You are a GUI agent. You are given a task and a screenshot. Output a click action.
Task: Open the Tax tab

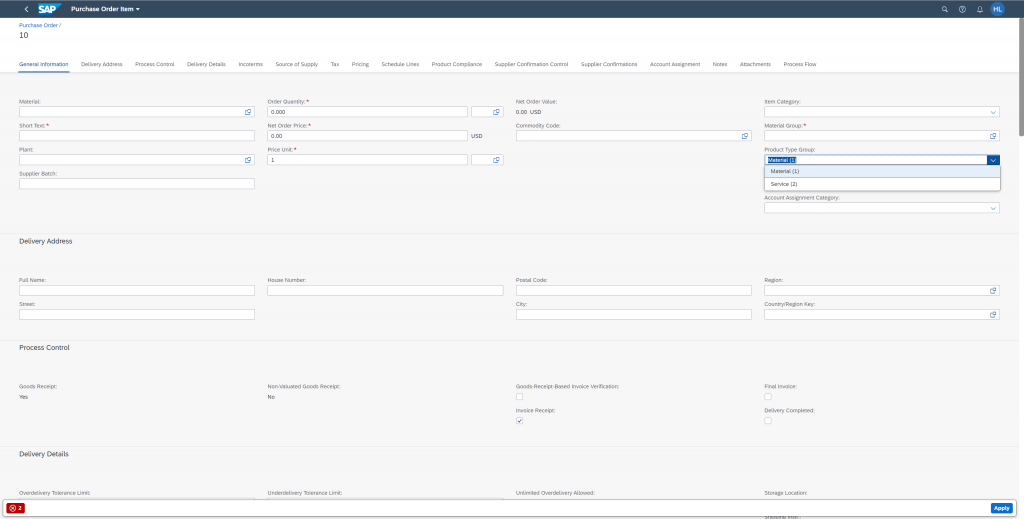pos(334,65)
